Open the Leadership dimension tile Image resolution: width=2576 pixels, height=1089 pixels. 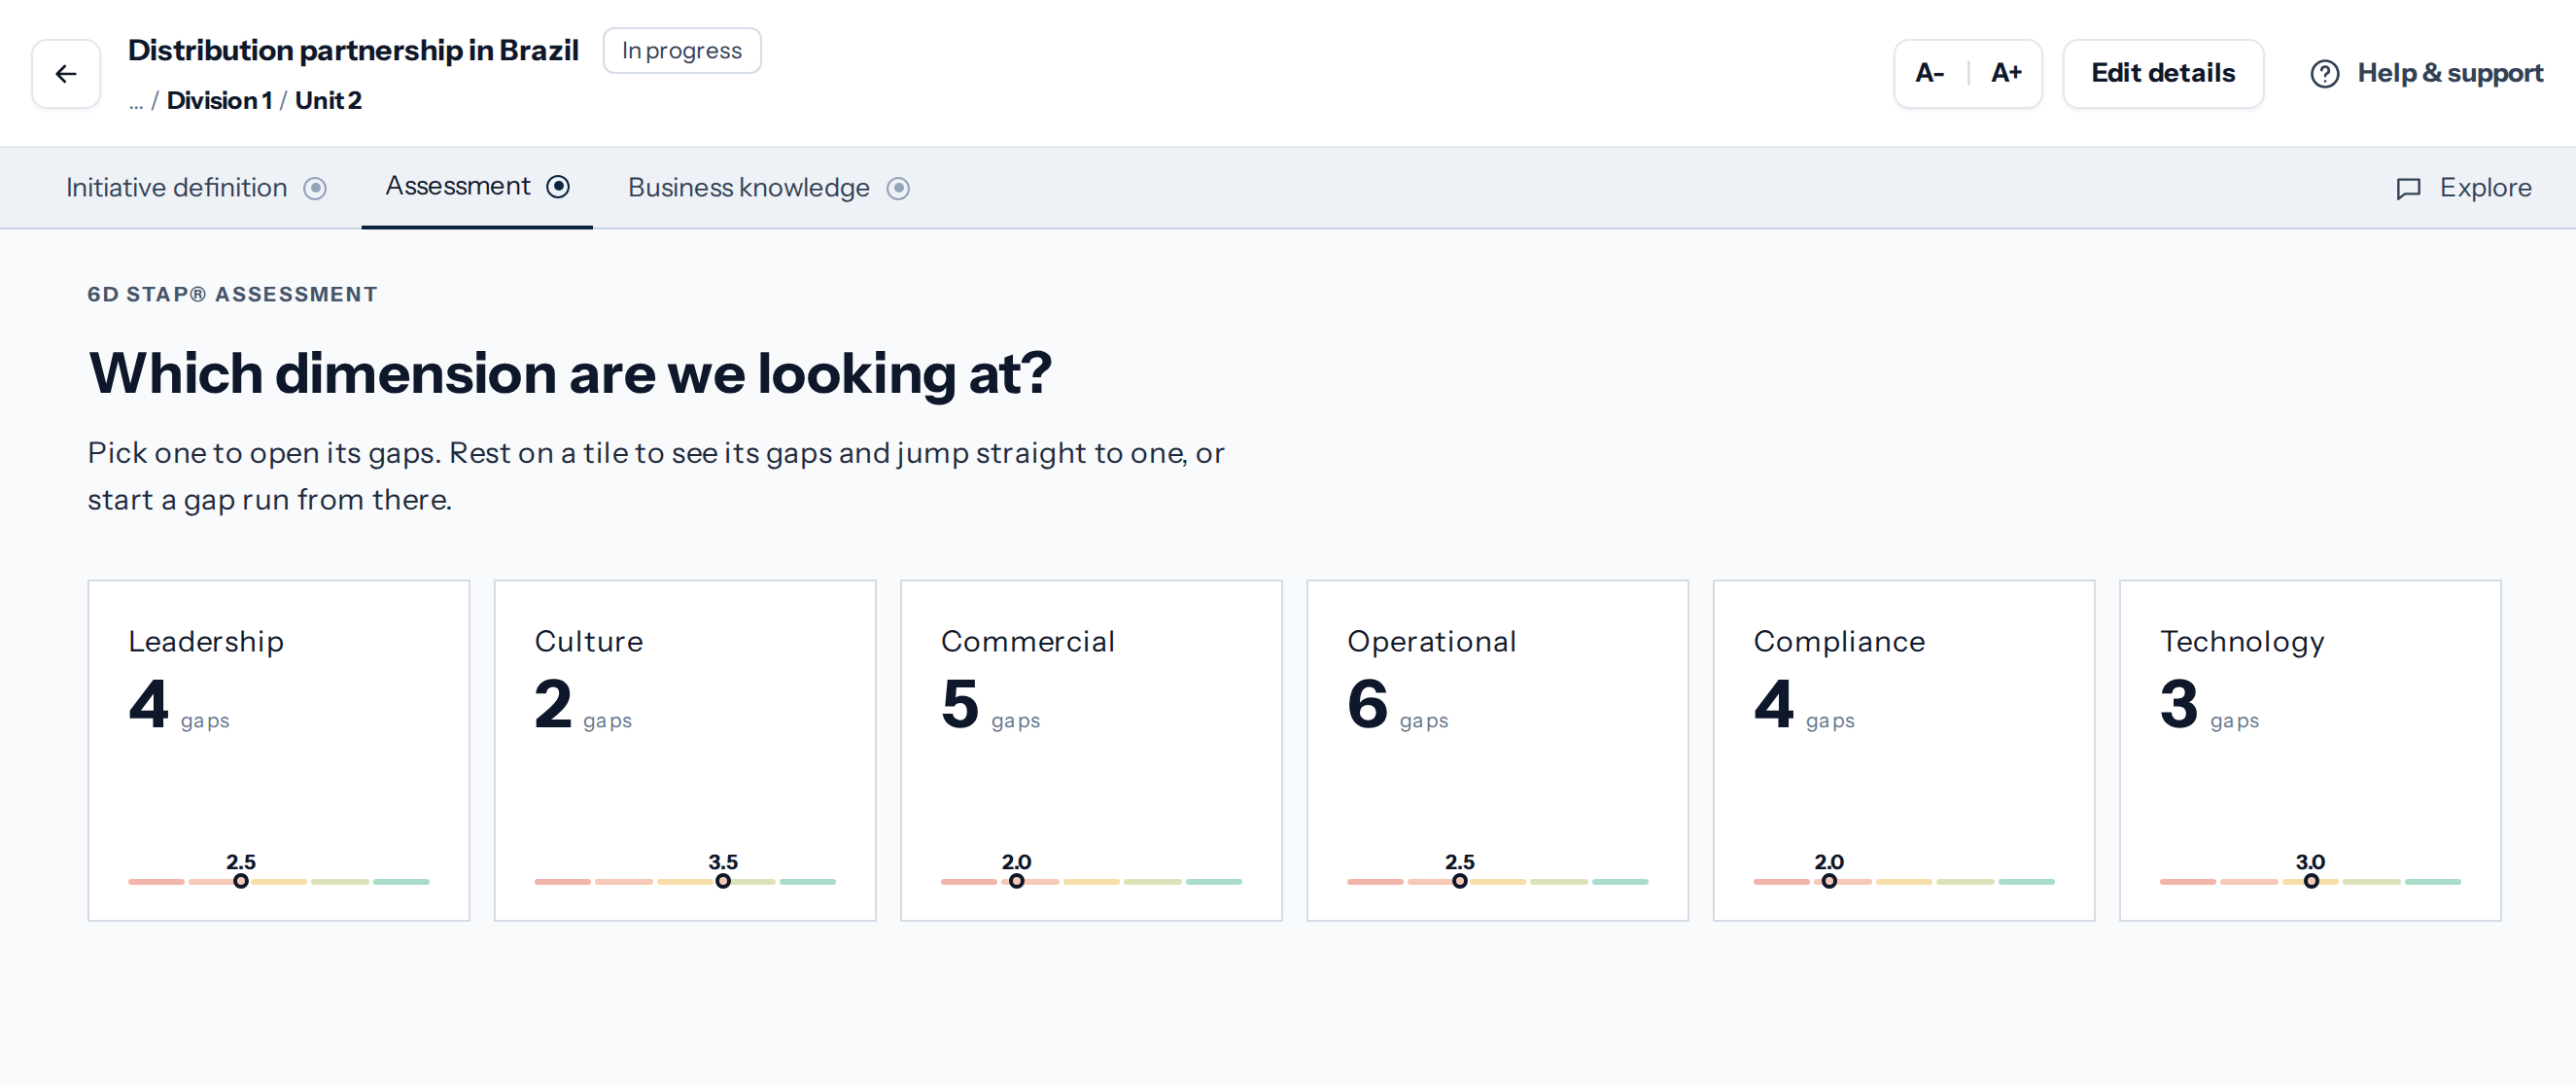279,752
